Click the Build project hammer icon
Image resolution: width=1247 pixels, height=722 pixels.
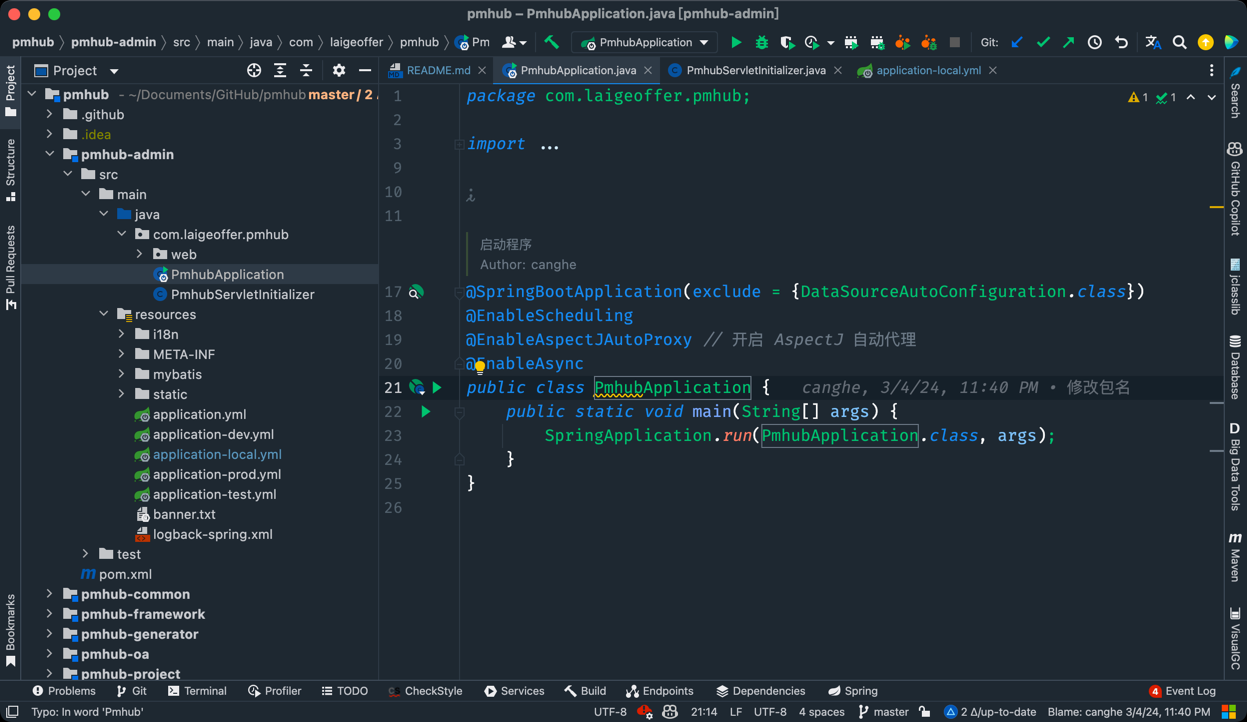[551, 43]
